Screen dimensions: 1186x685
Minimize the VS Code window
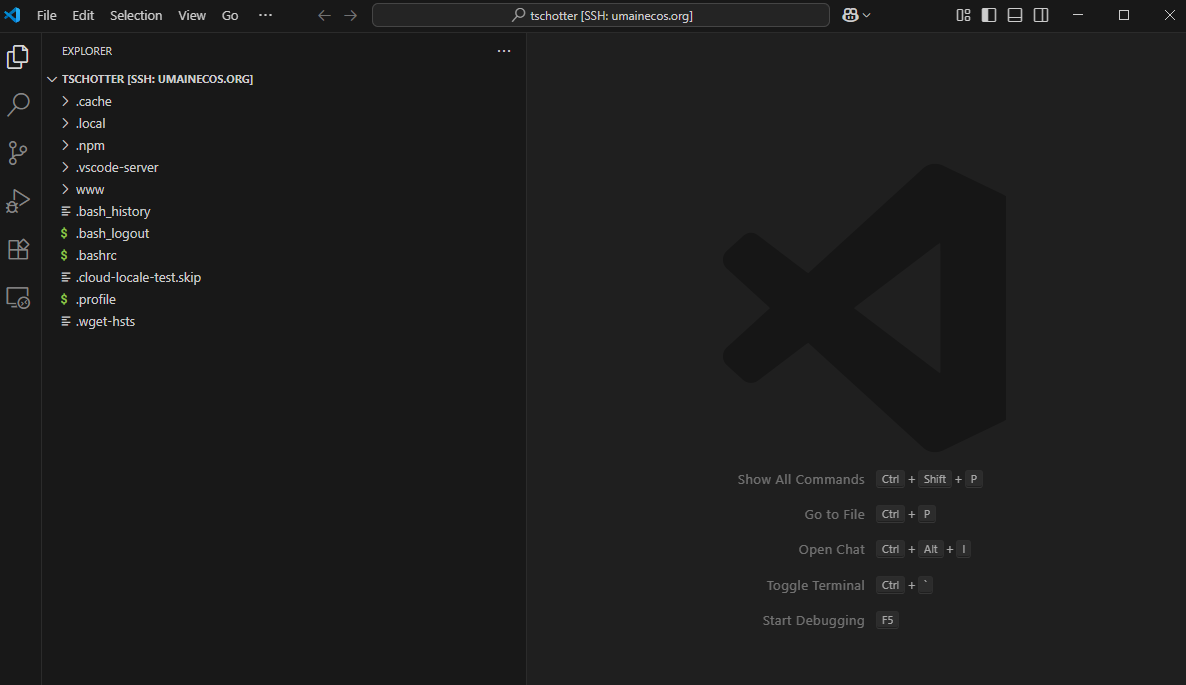tap(1078, 15)
